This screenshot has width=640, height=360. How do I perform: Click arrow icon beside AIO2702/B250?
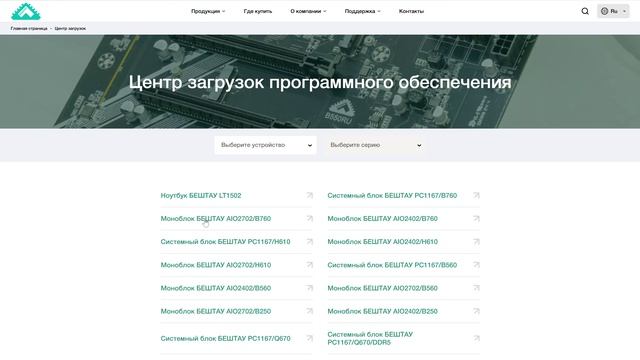click(309, 311)
